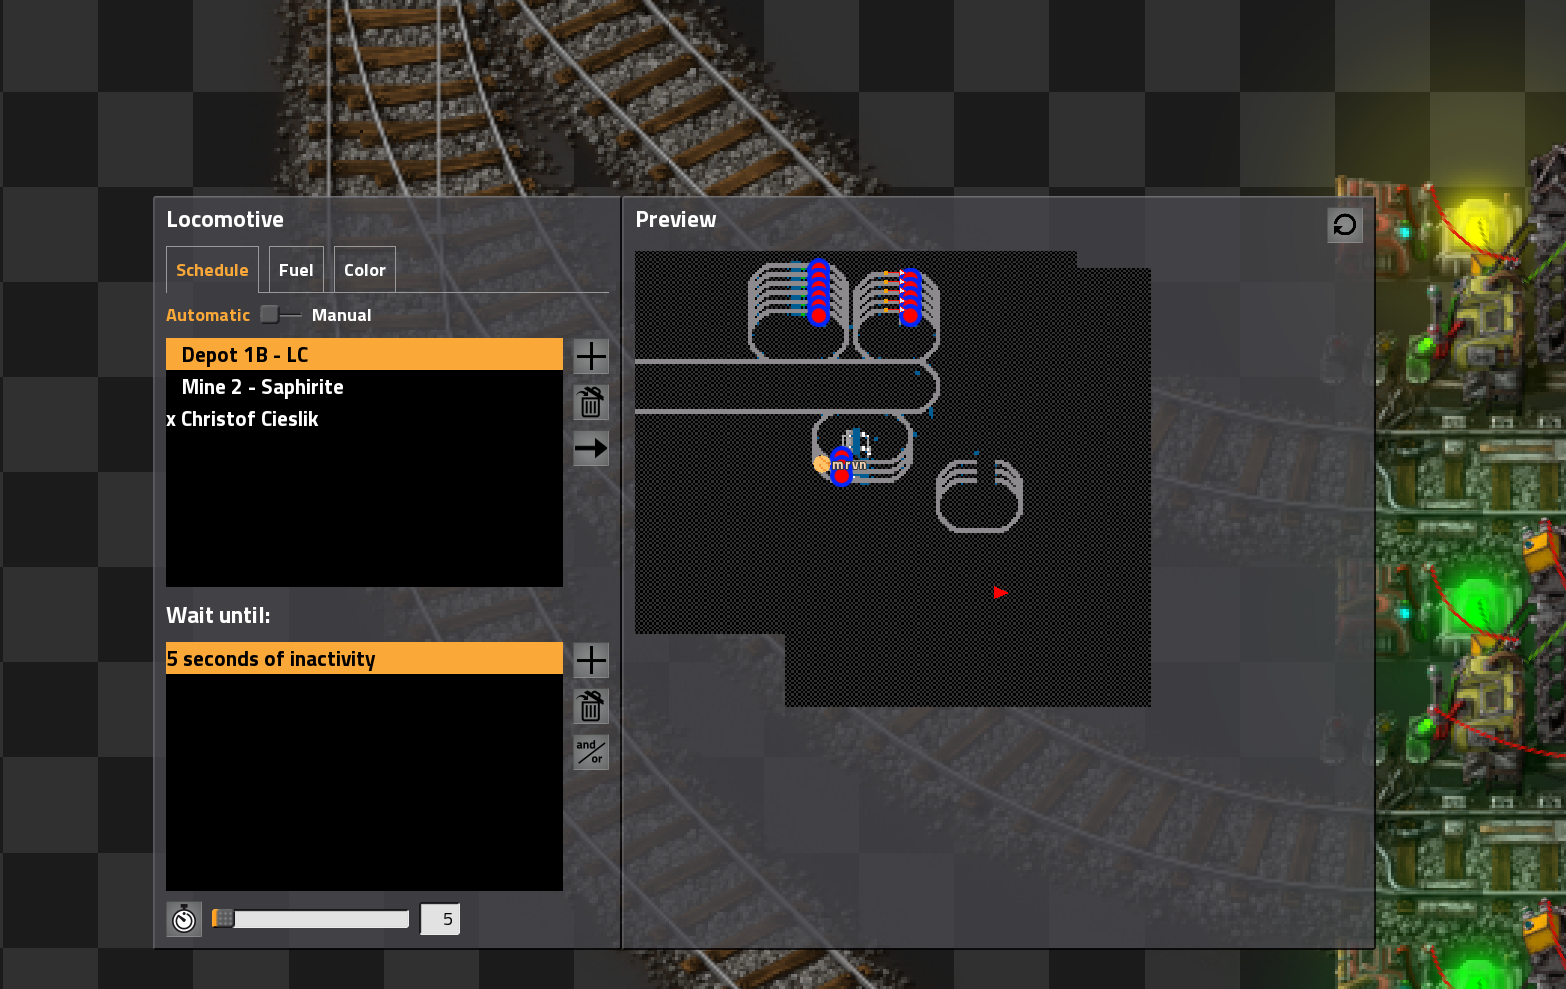Select the 'Mine 2 - Saphirite' station
Screen dimensions: 1566x989
coord(364,387)
